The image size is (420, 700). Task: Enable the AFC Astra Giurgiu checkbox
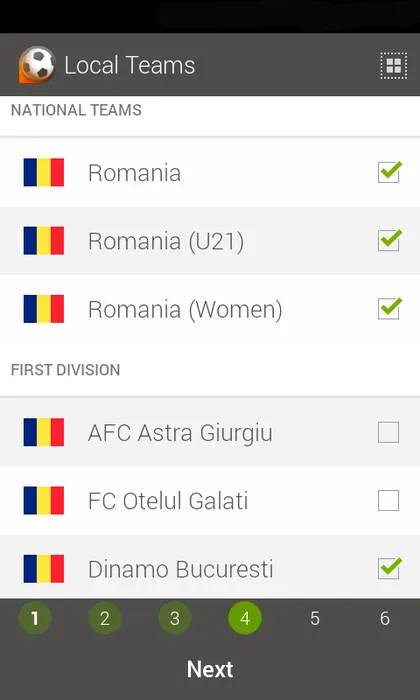388,432
